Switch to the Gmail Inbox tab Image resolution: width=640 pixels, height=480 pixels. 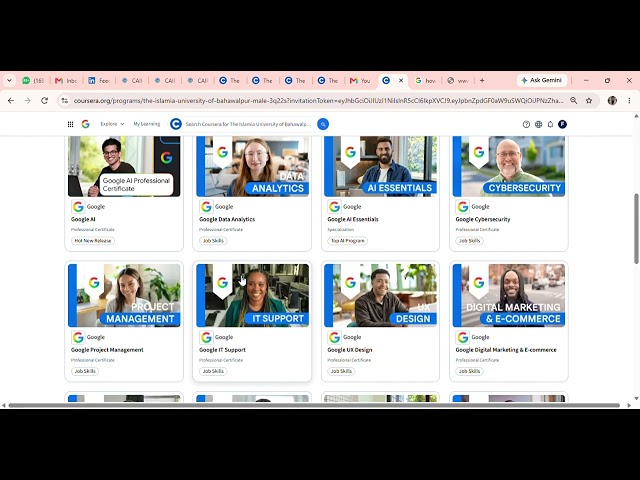66,80
